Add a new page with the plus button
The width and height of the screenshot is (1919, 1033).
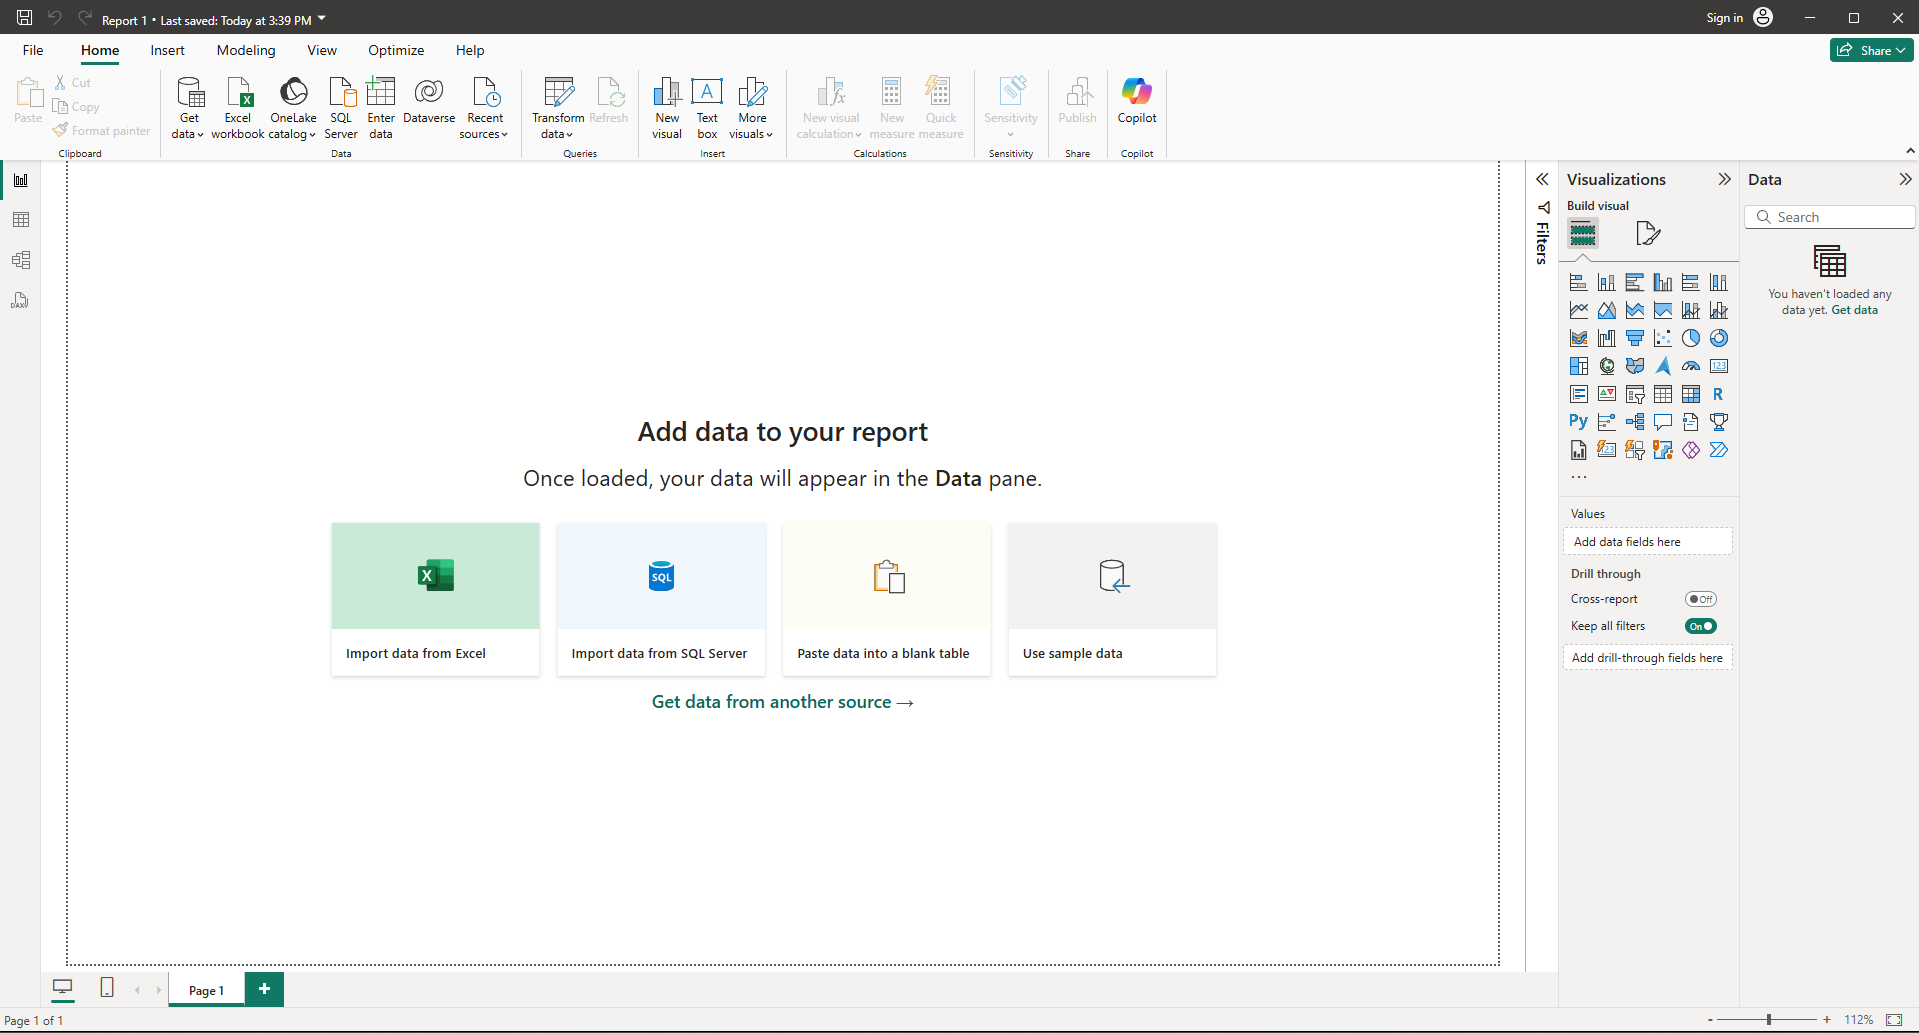pos(264,989)
